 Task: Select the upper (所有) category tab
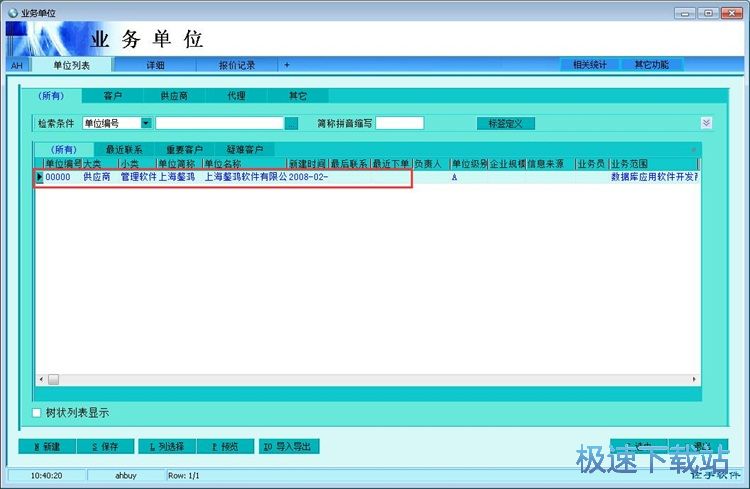click(51, 96)
